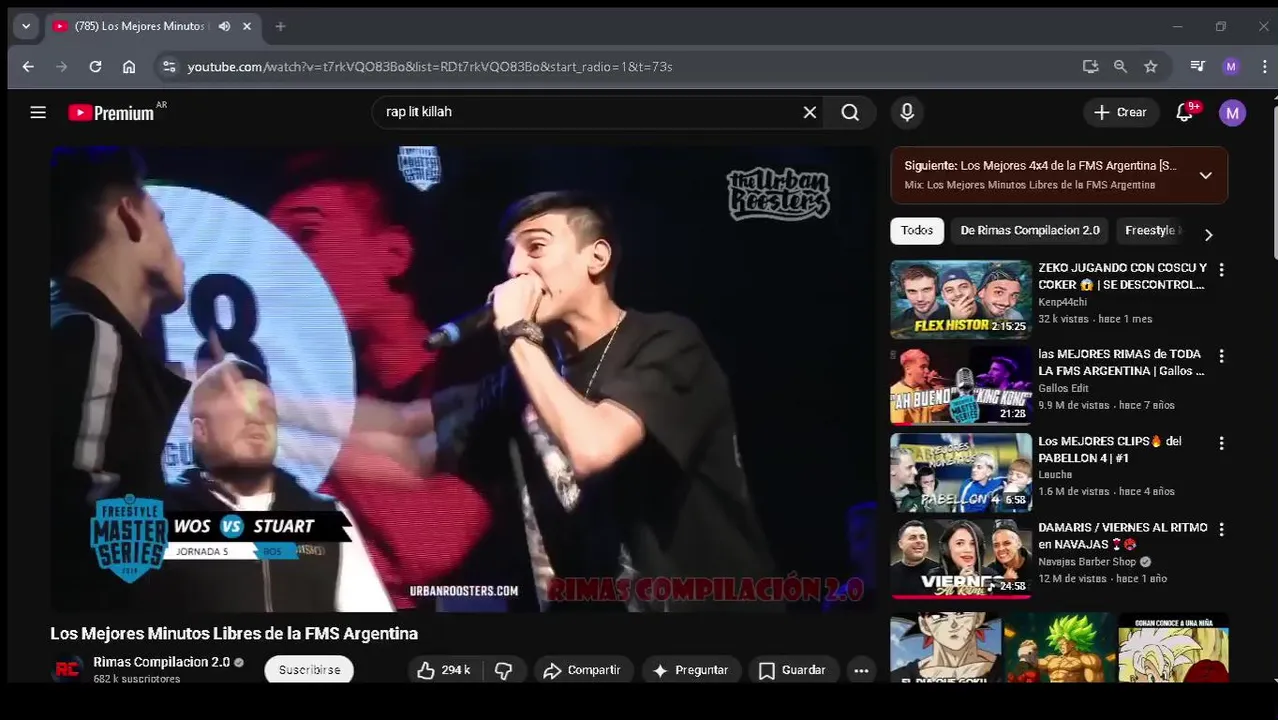Image resolution: width=1278 pixels, height=720 pixels.
Task: Expand the Siguiente mix playlist panel
Action: coord(1205,175)
